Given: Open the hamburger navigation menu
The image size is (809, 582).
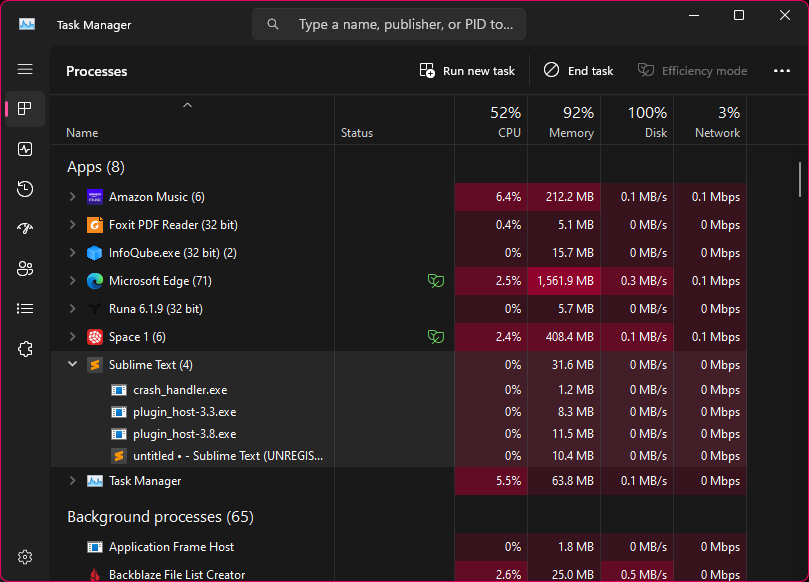Looking at the screenshot, I should pos(25,69).
